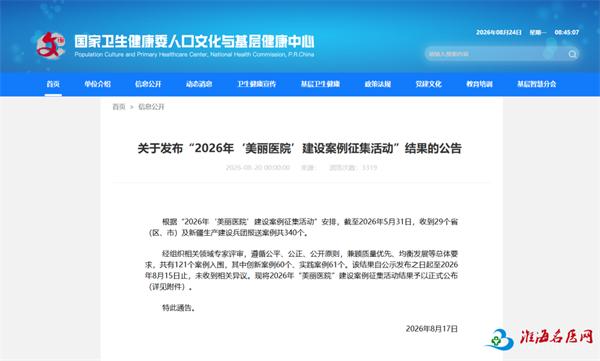600x361 pixels.
Task: Open the 教育培训 navigation item
Action: [x=479, y=84]
